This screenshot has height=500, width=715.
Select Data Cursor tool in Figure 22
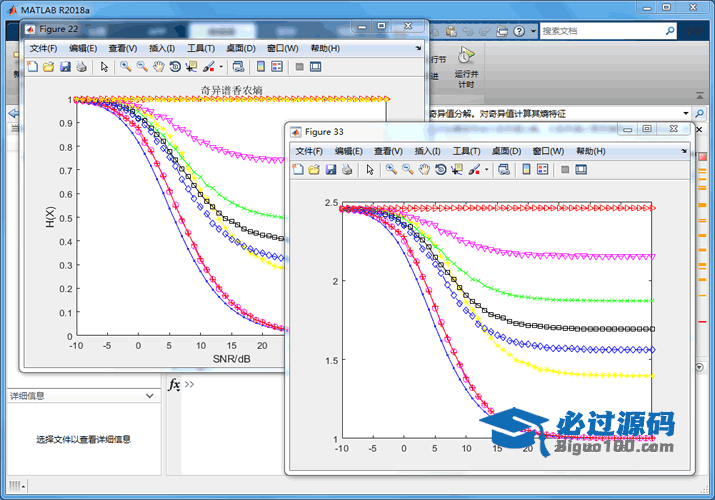[x=191, y=67]
